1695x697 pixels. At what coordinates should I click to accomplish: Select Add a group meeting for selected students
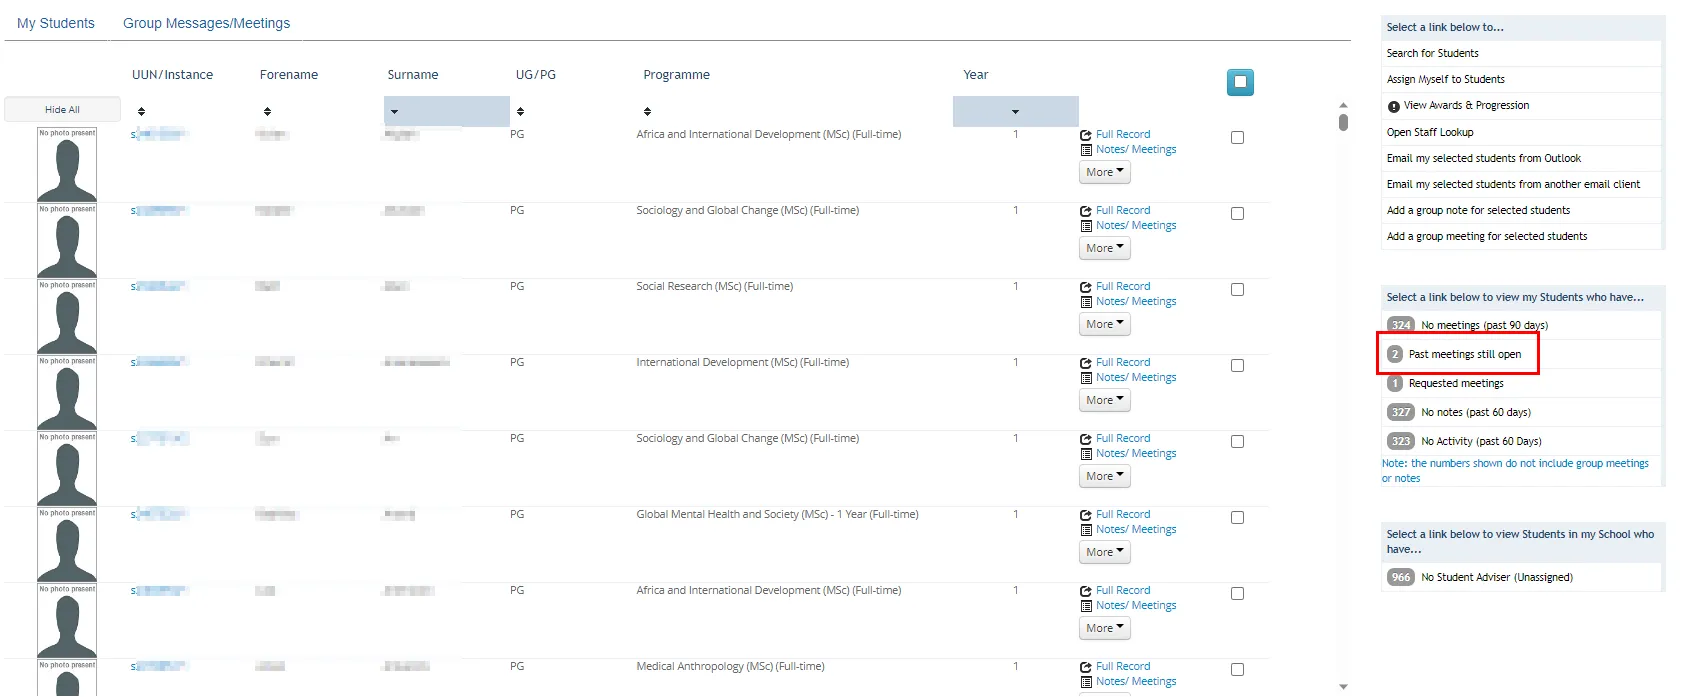pos(1487,236)
